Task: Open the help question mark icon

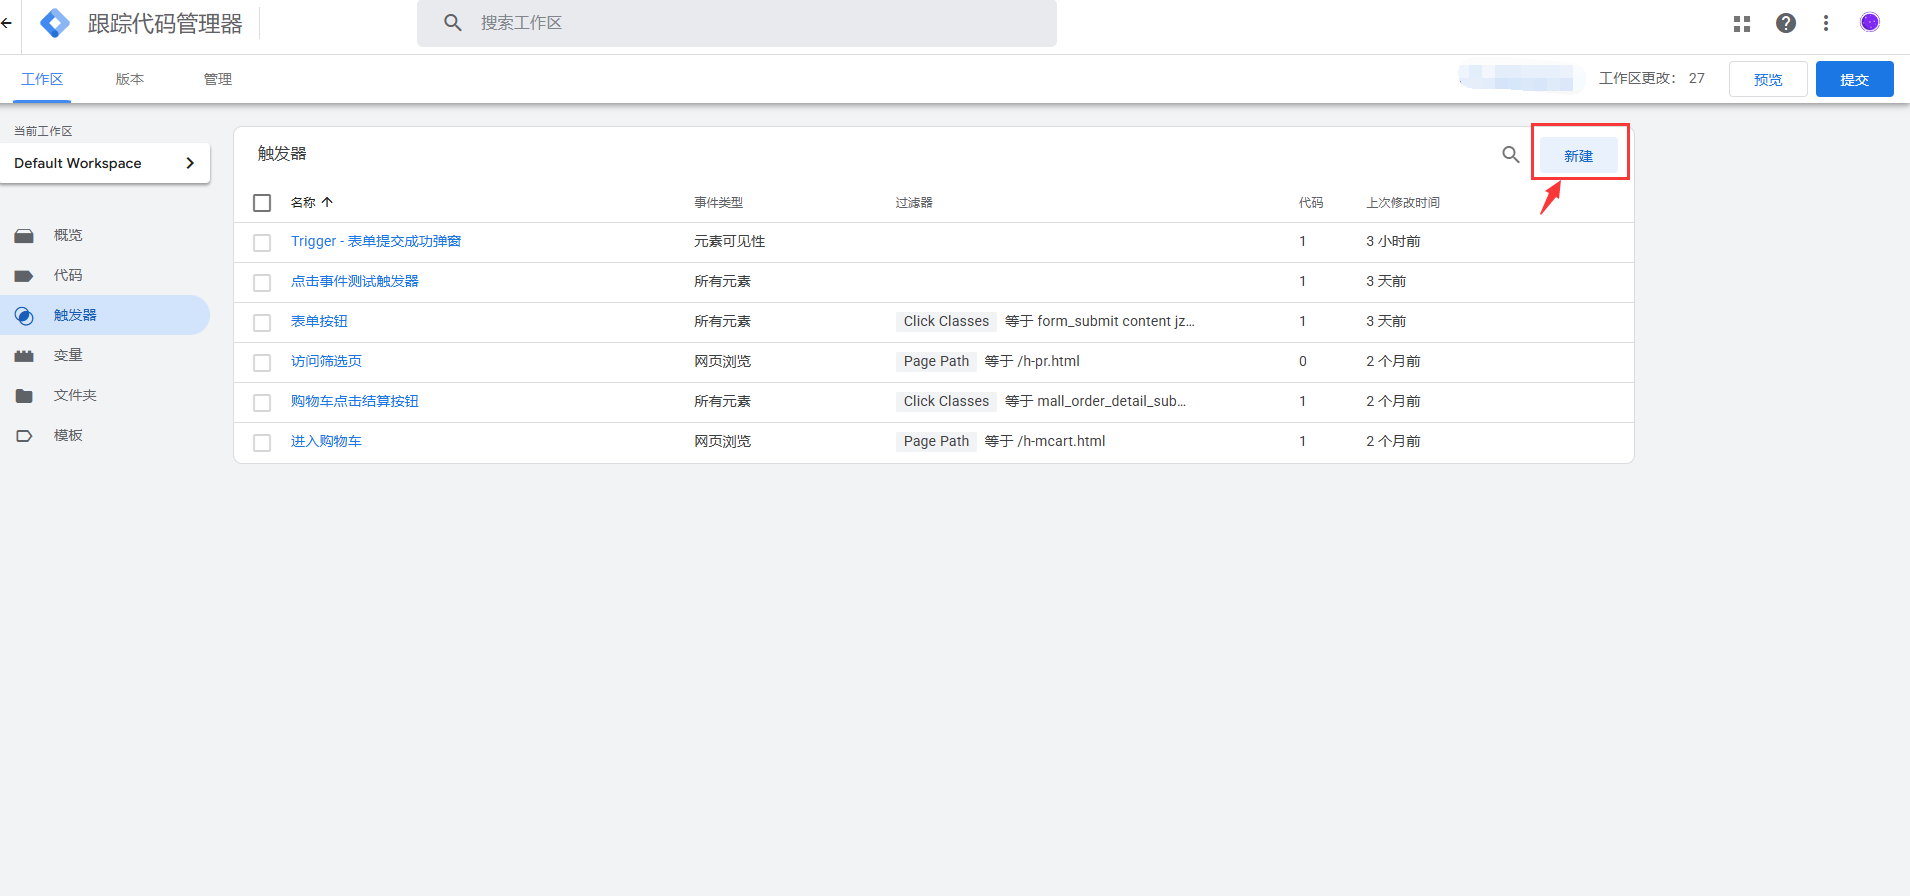Action: (1786, 23)
